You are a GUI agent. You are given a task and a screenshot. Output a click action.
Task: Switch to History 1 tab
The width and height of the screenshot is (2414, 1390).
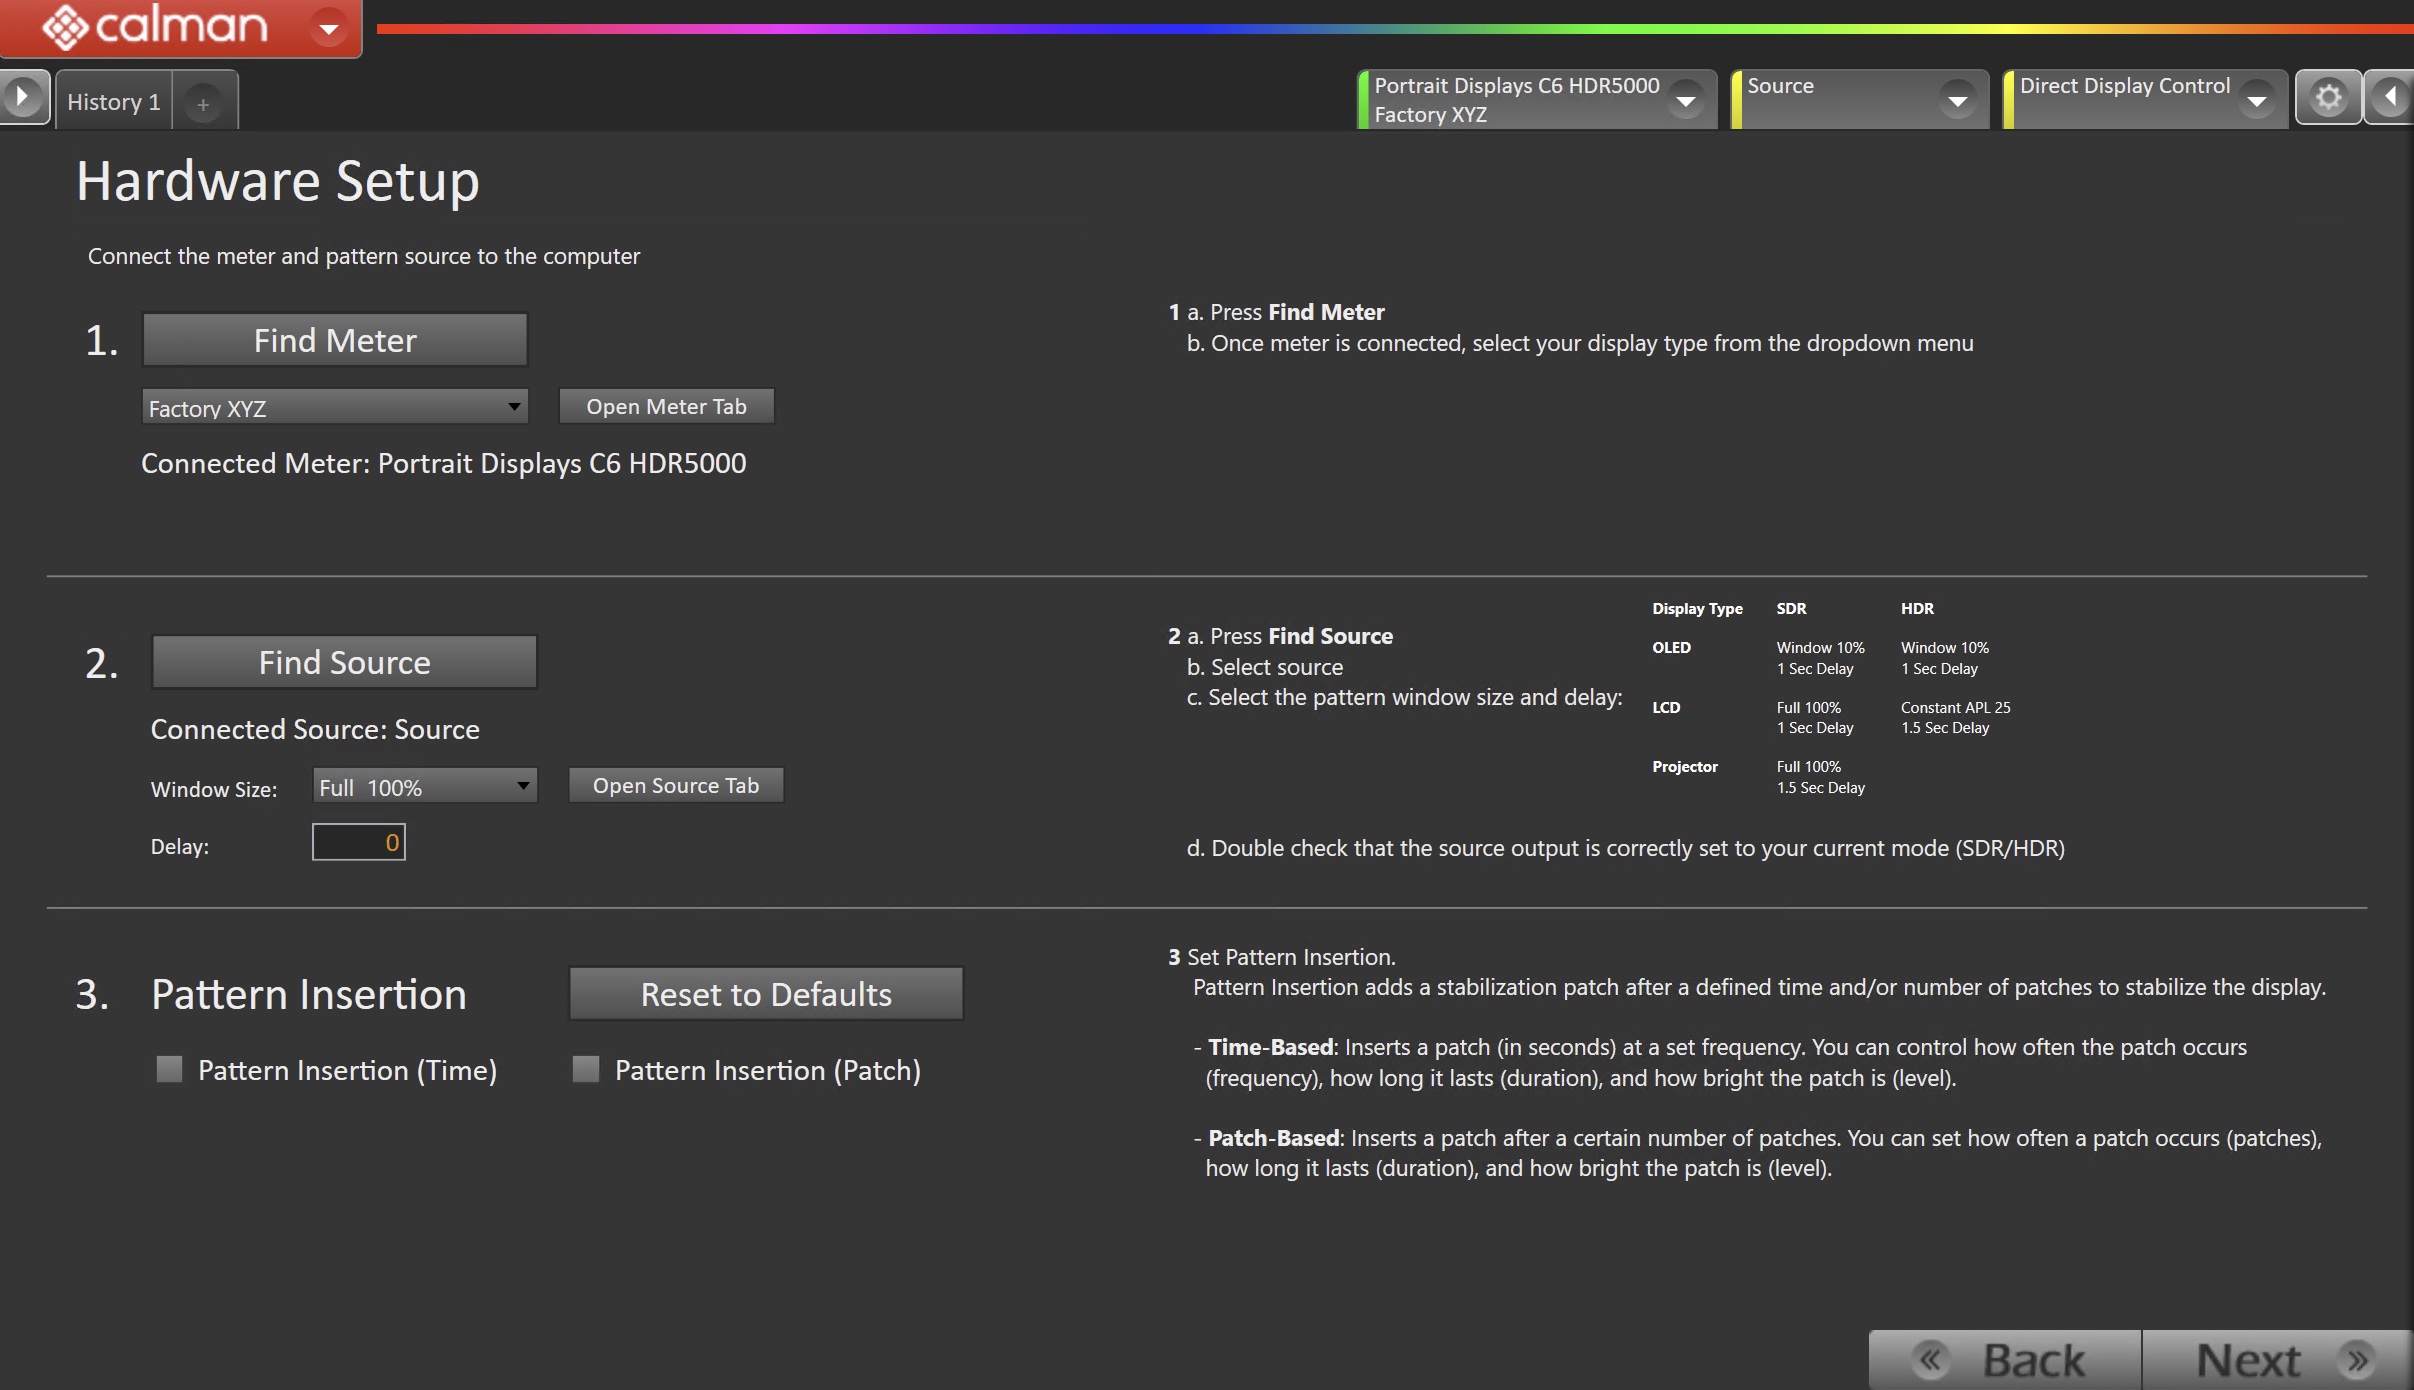(113, 102)
